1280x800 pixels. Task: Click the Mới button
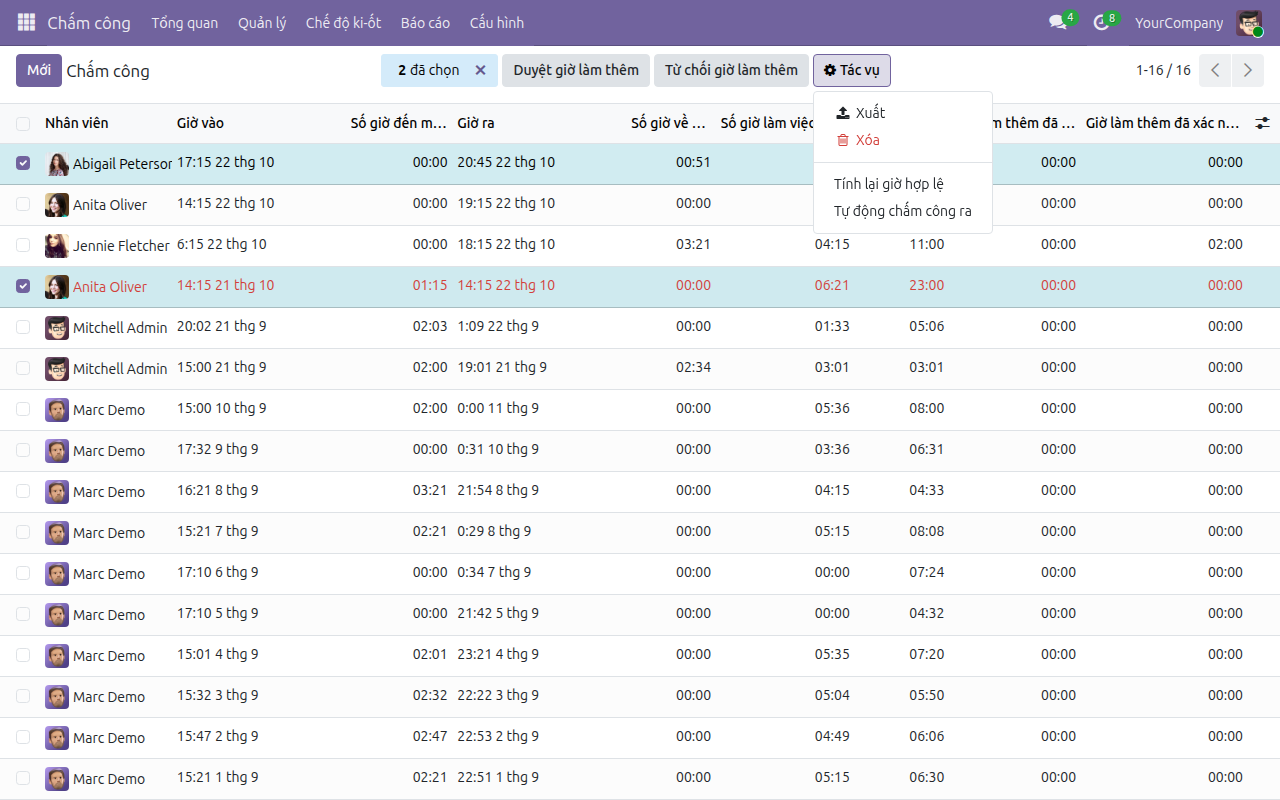(x=39, y=70)
